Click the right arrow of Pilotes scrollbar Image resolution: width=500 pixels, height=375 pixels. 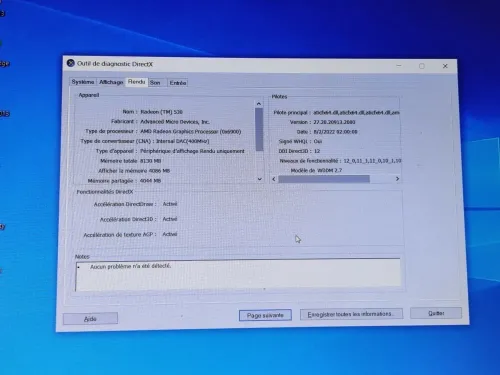point(397,179)
